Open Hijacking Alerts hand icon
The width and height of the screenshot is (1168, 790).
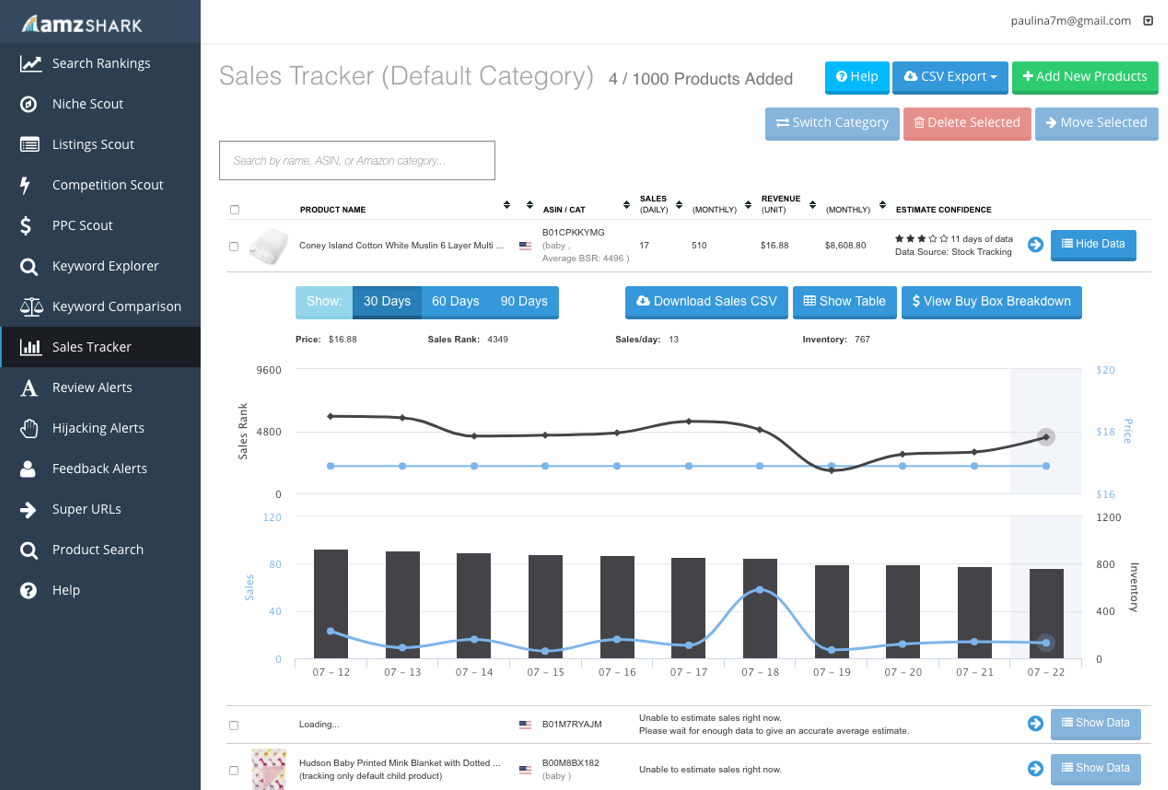(28, 428)
